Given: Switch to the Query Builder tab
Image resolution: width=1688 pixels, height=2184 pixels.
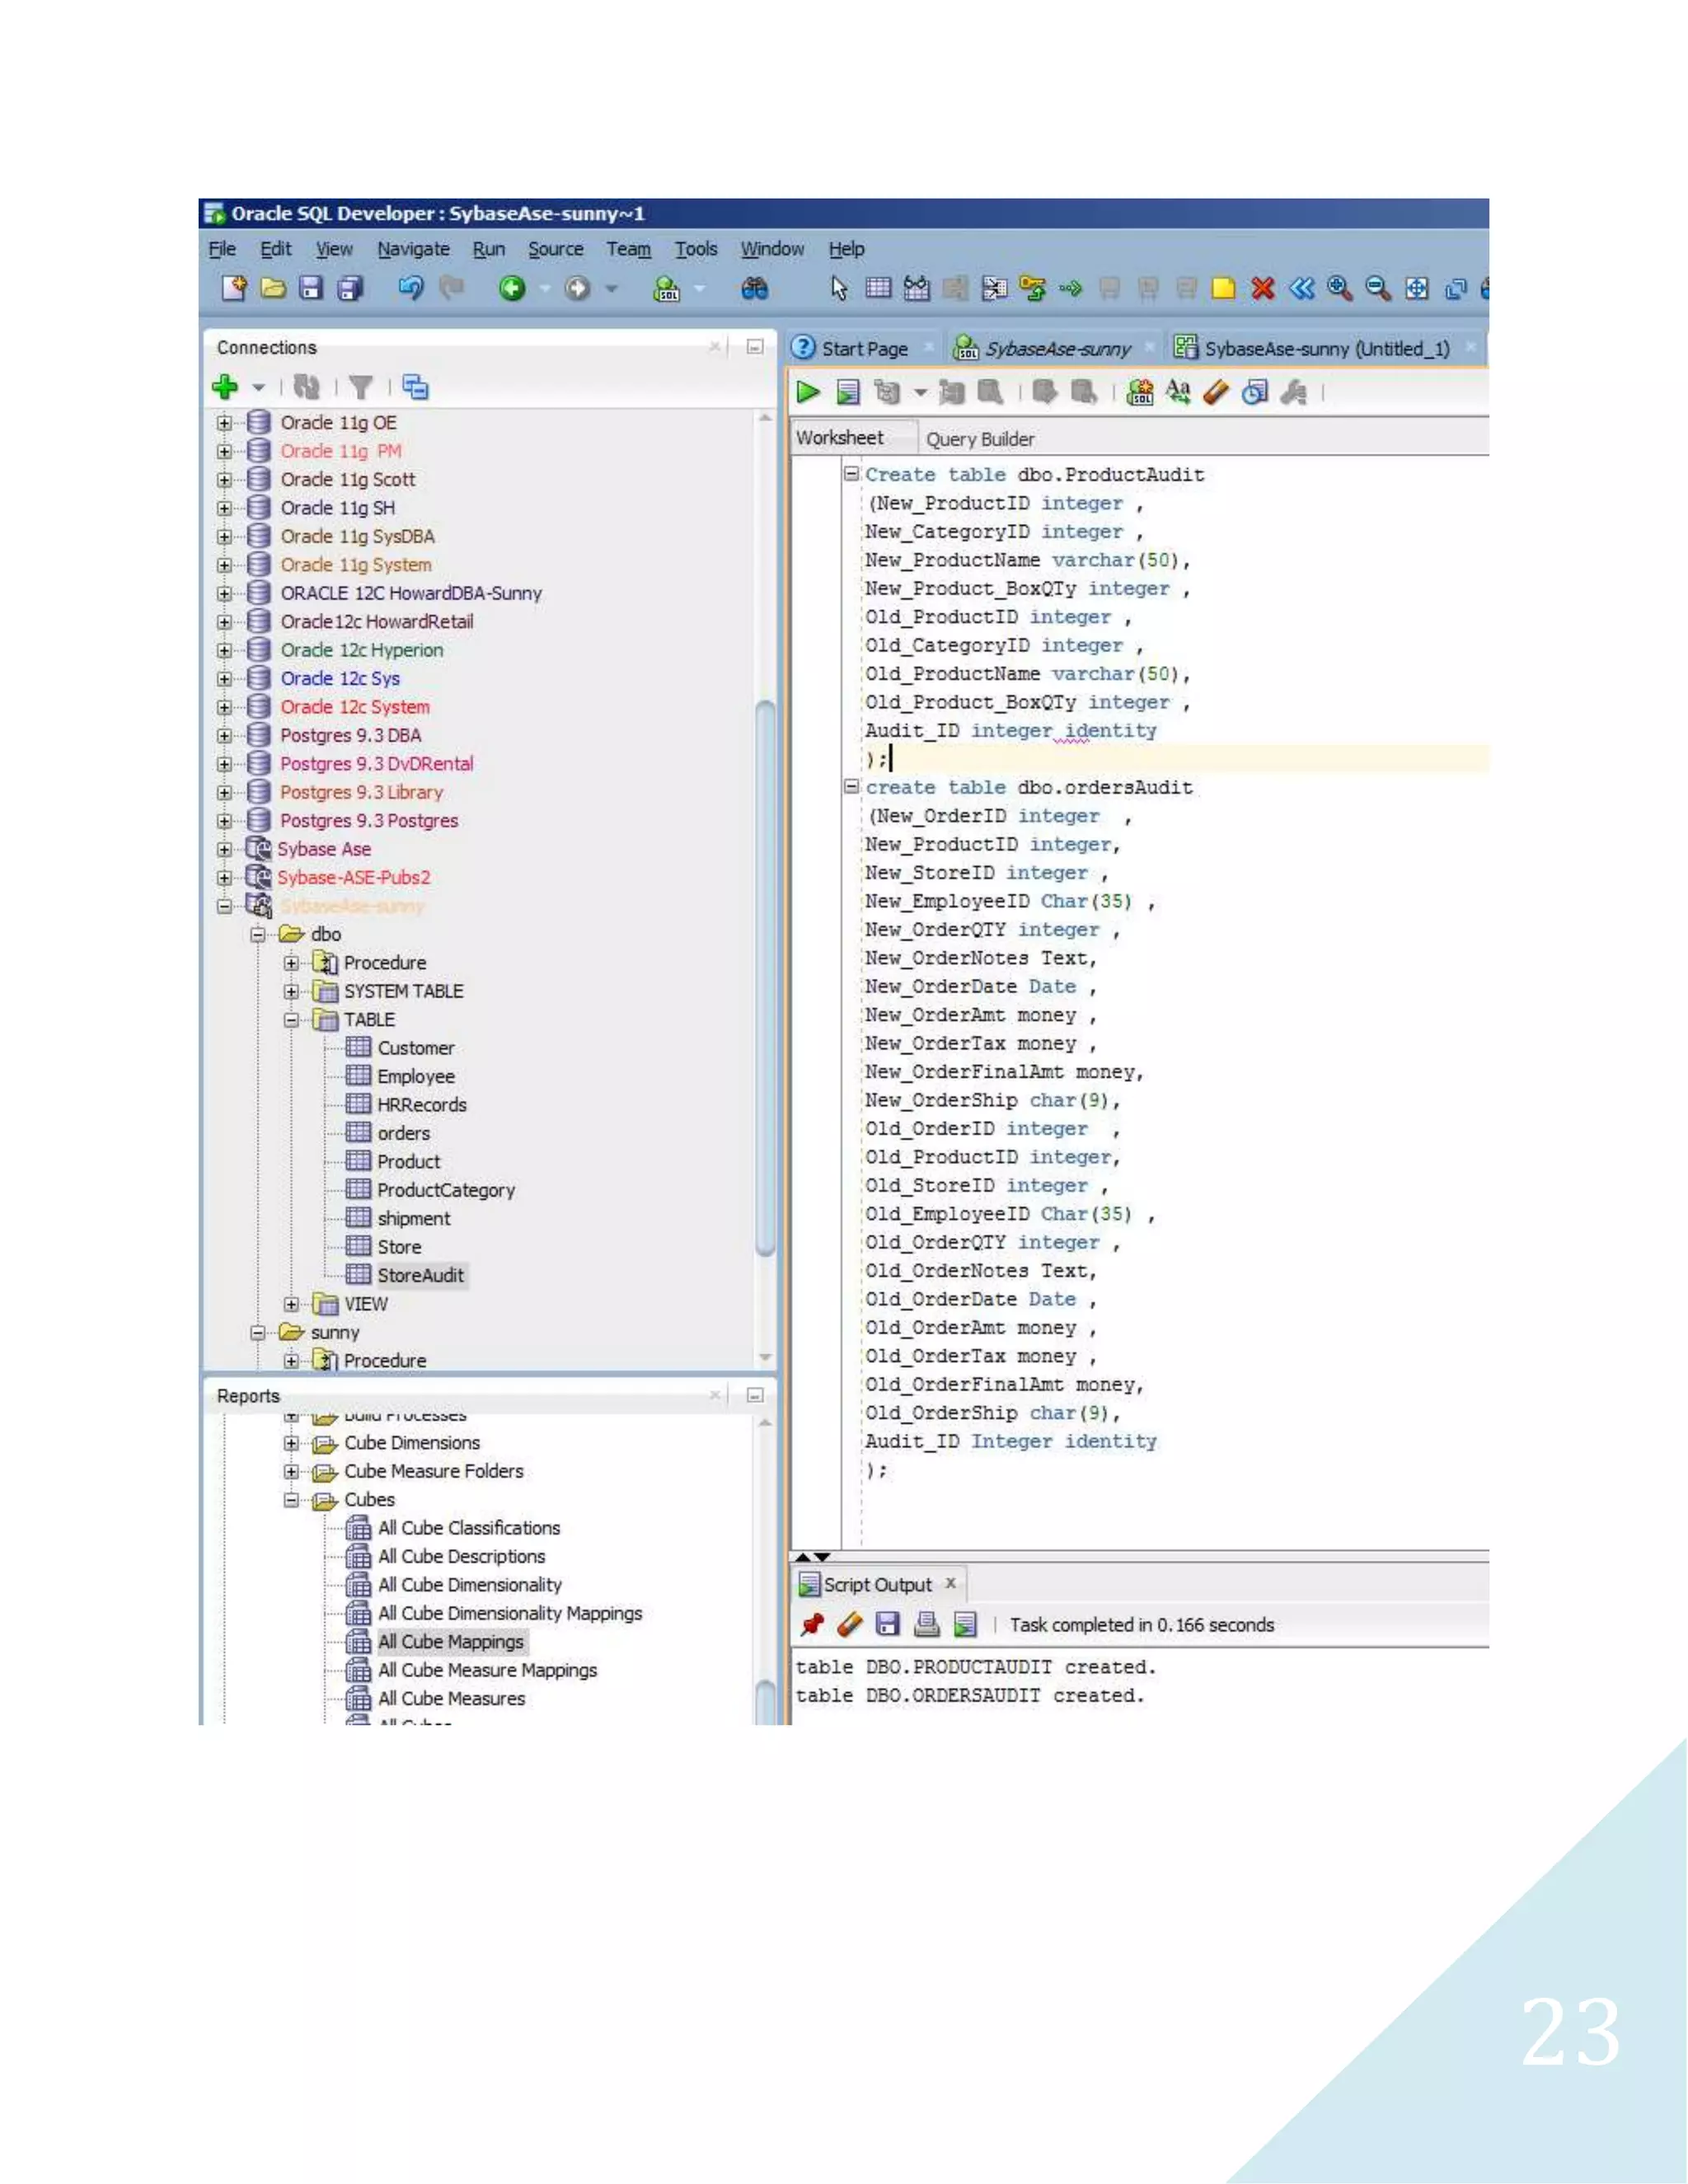Looking at the screenshot, I should tap(979, 439).
